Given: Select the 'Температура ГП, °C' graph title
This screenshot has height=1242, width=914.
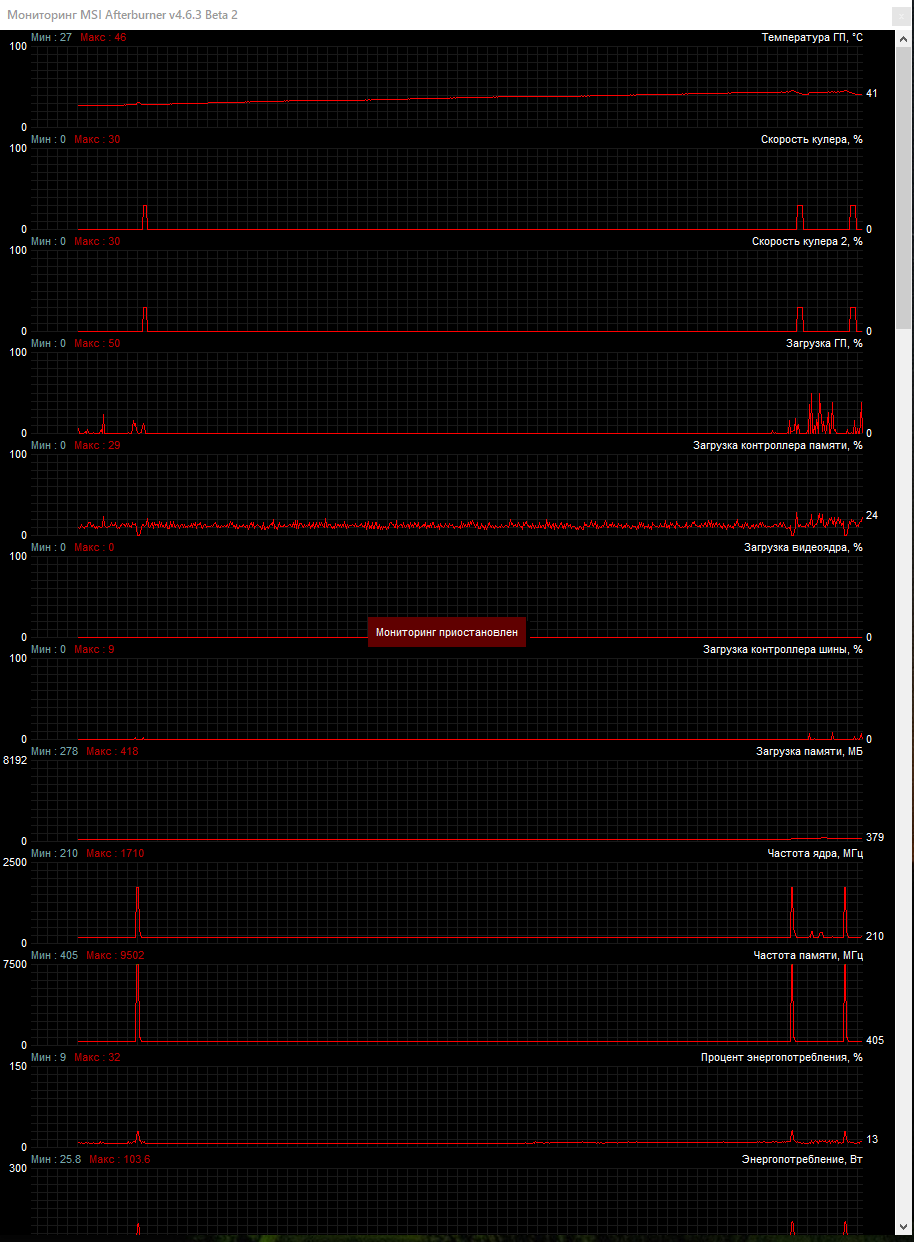Looking at the screenshot, I should point(812,37).
